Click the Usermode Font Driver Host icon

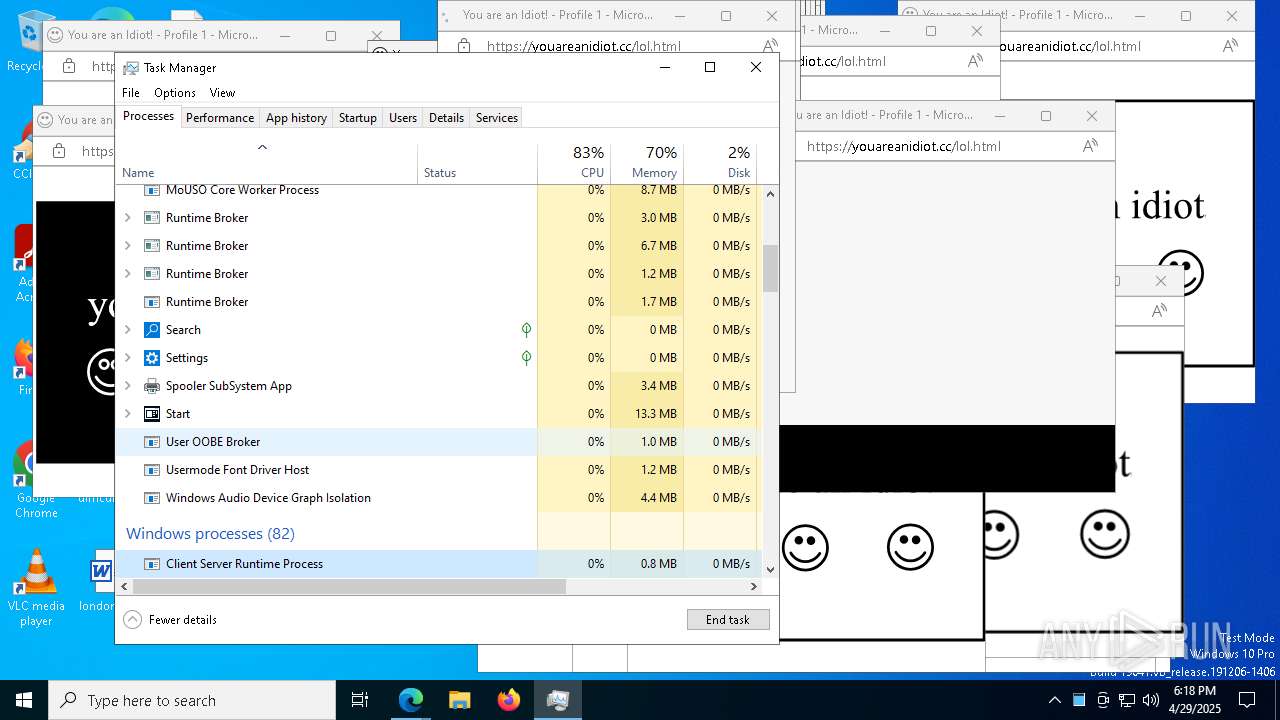click(x=152, y=469)
